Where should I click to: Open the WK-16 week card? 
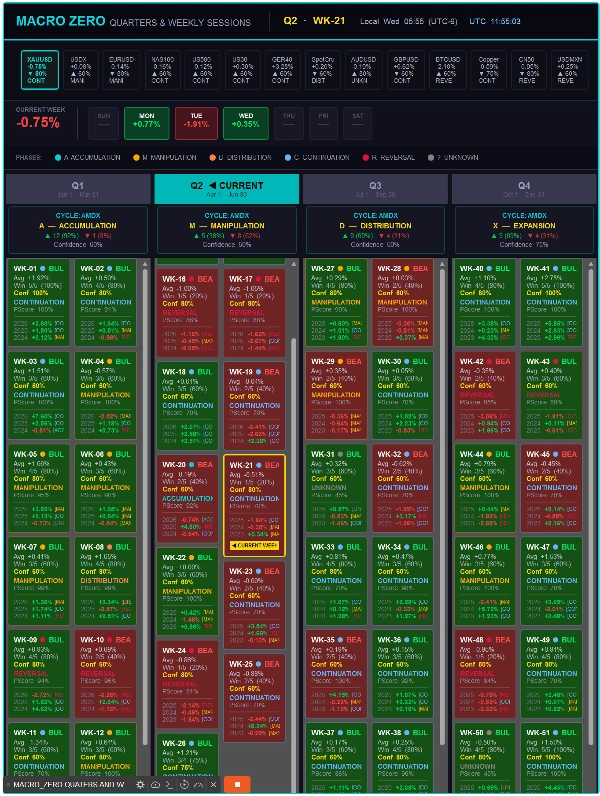(x=187, y=313)
